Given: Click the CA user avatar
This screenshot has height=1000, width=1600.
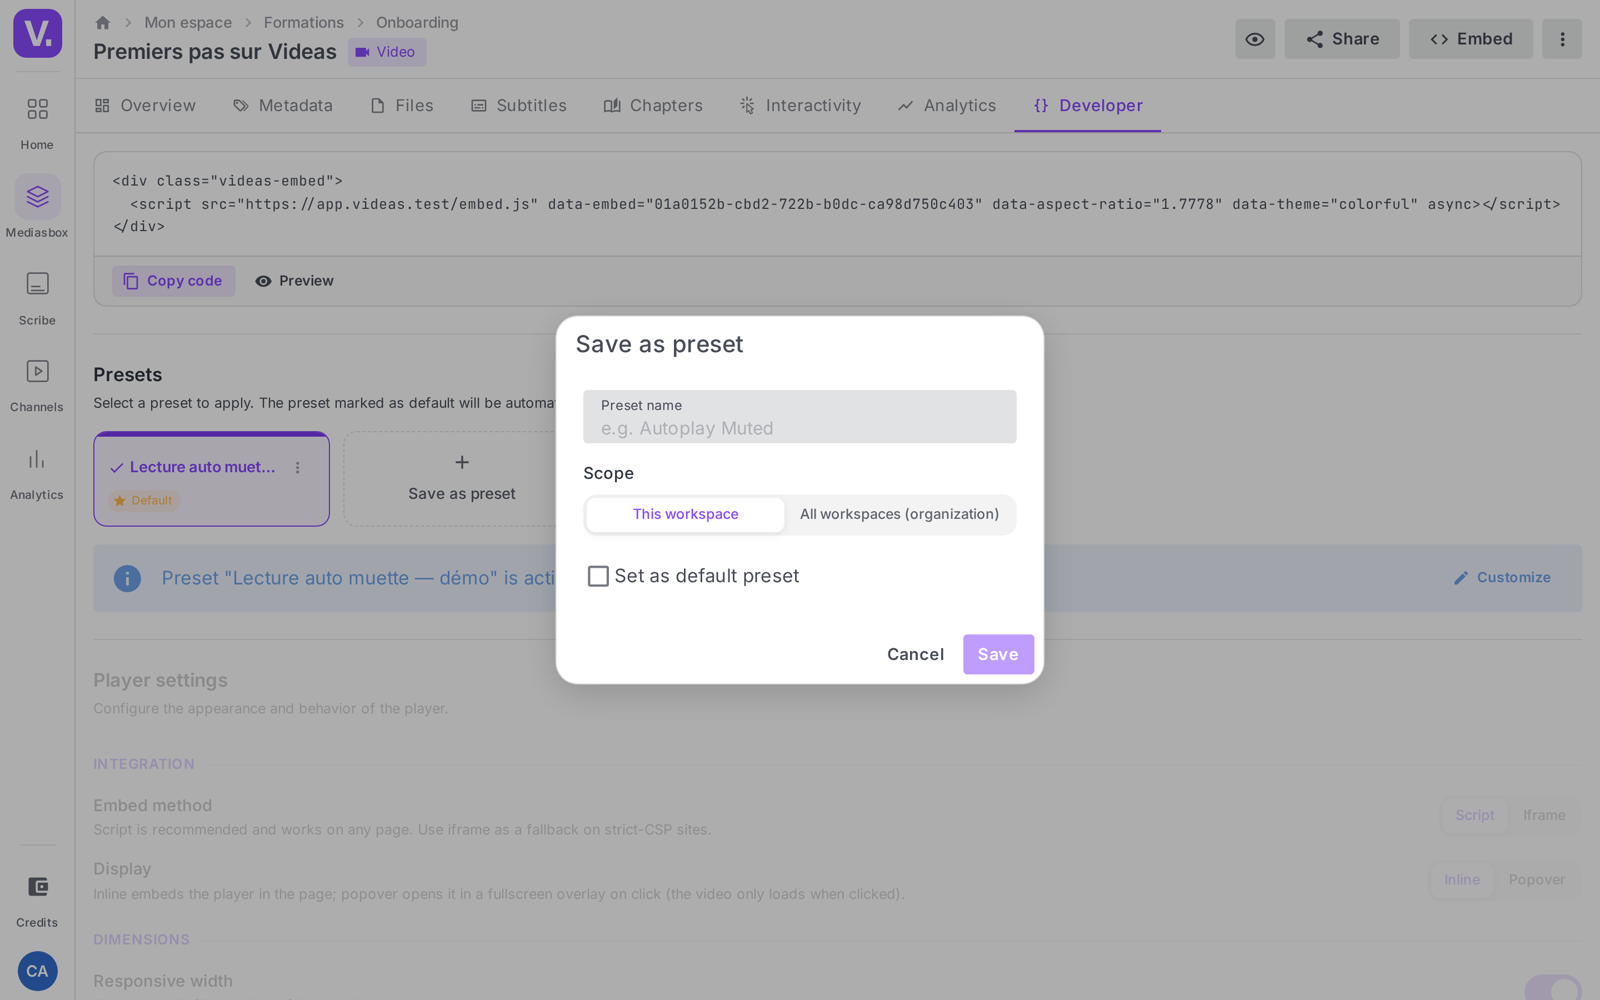Looking at the screenshot, I should coord(38,971).
